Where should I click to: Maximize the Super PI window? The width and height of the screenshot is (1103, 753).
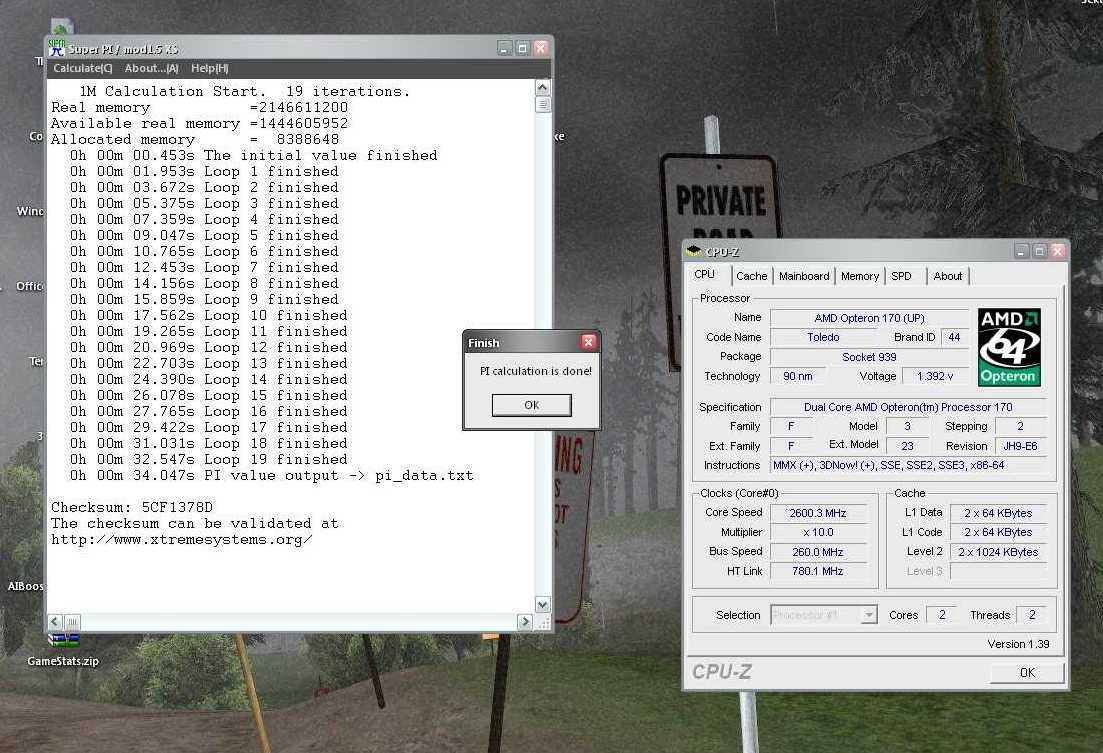[x=522, y=48]
